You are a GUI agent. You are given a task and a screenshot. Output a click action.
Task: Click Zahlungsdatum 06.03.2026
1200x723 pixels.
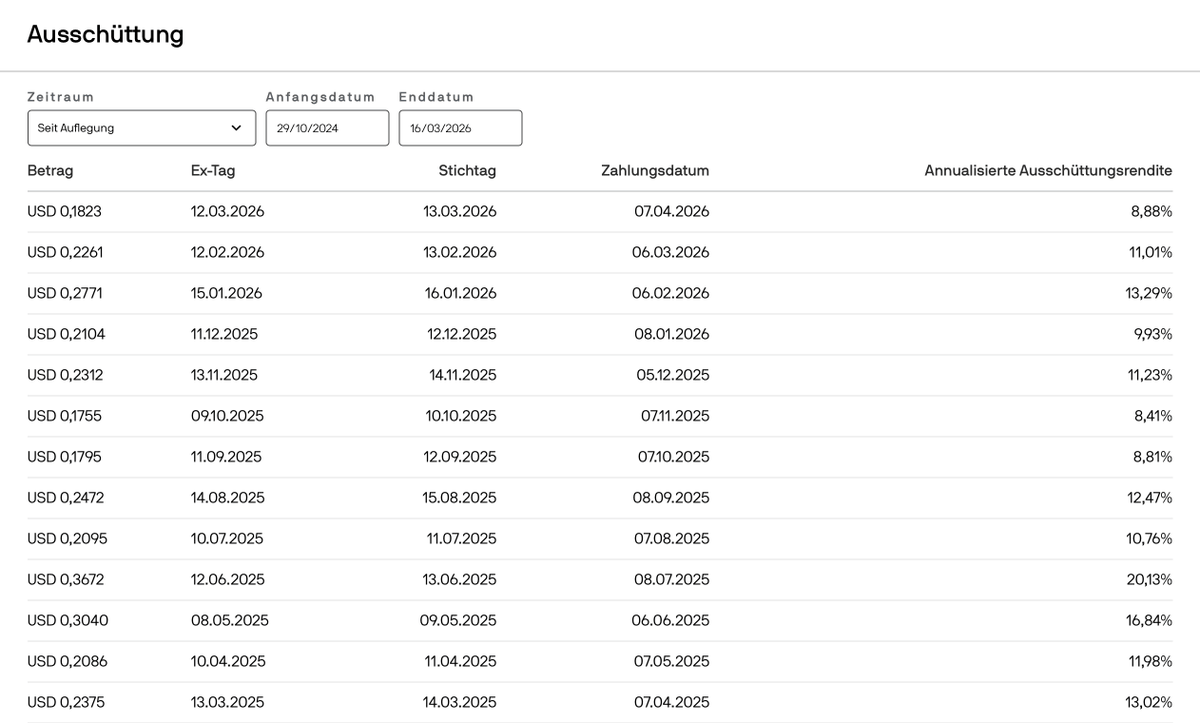[671, 253]
